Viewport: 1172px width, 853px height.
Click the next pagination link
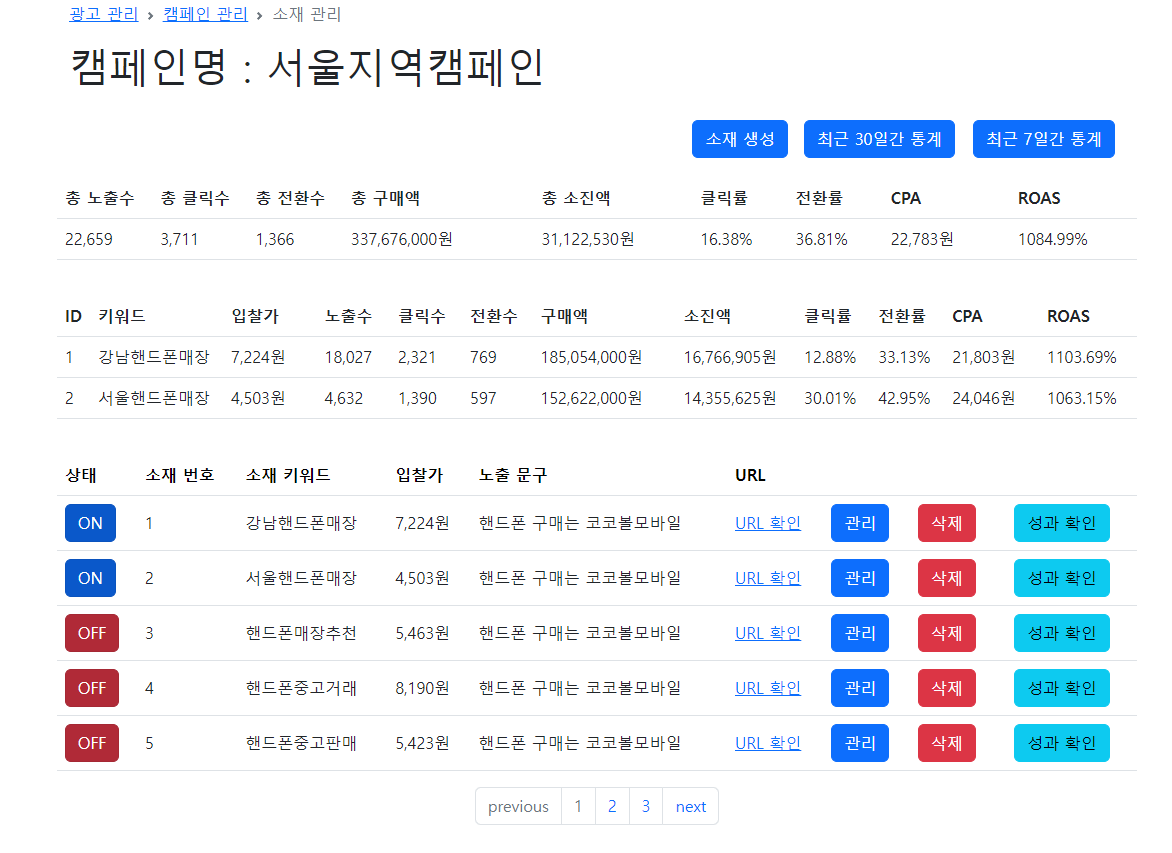[691, 807]
